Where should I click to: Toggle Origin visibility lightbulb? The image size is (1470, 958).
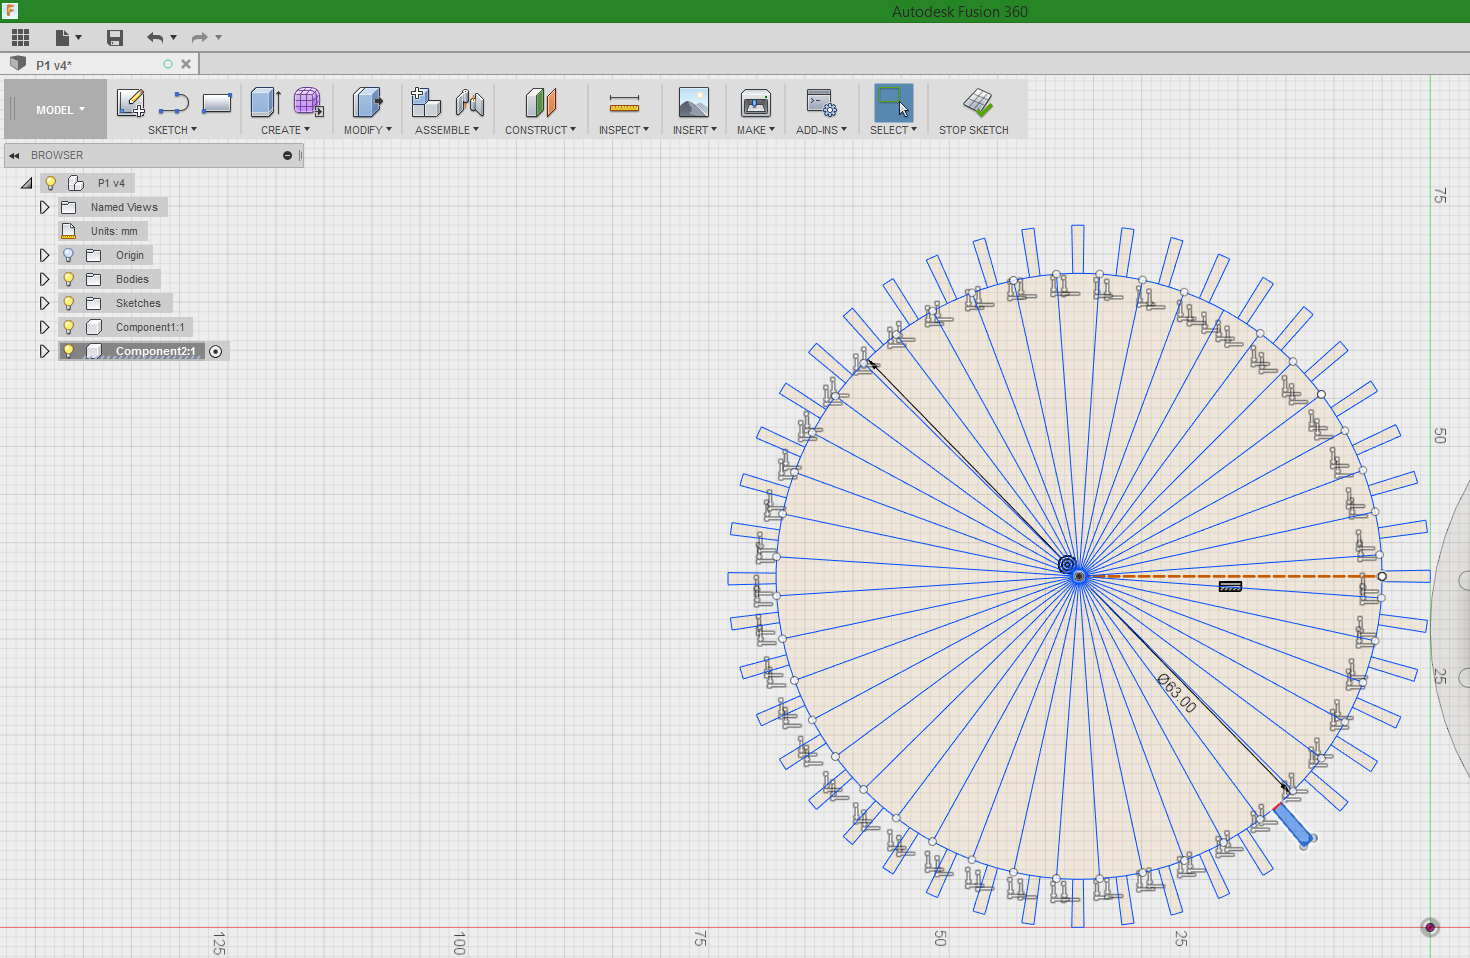(68, 255)
